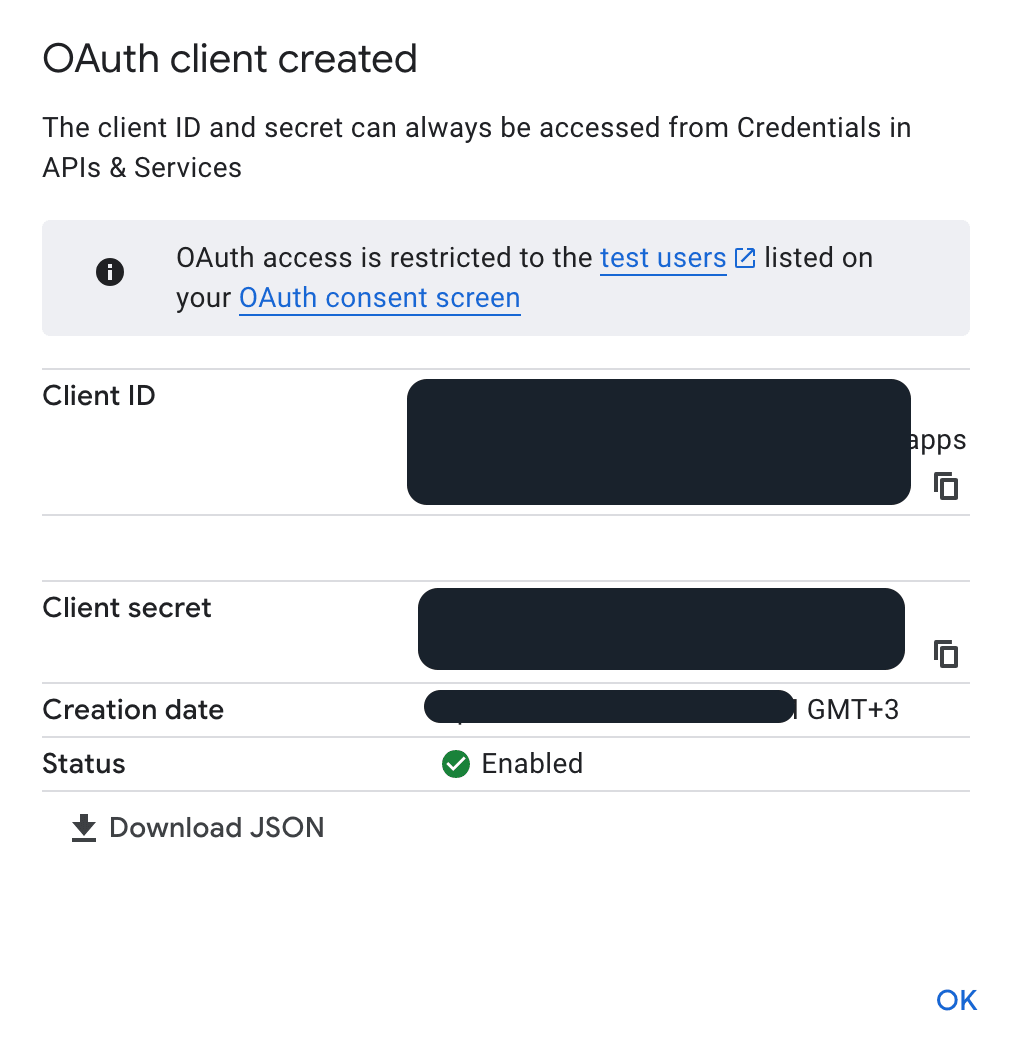Click the redacted Creation date value
The width and height of the screenshot is (1012, 1042).
pos(608,706)
